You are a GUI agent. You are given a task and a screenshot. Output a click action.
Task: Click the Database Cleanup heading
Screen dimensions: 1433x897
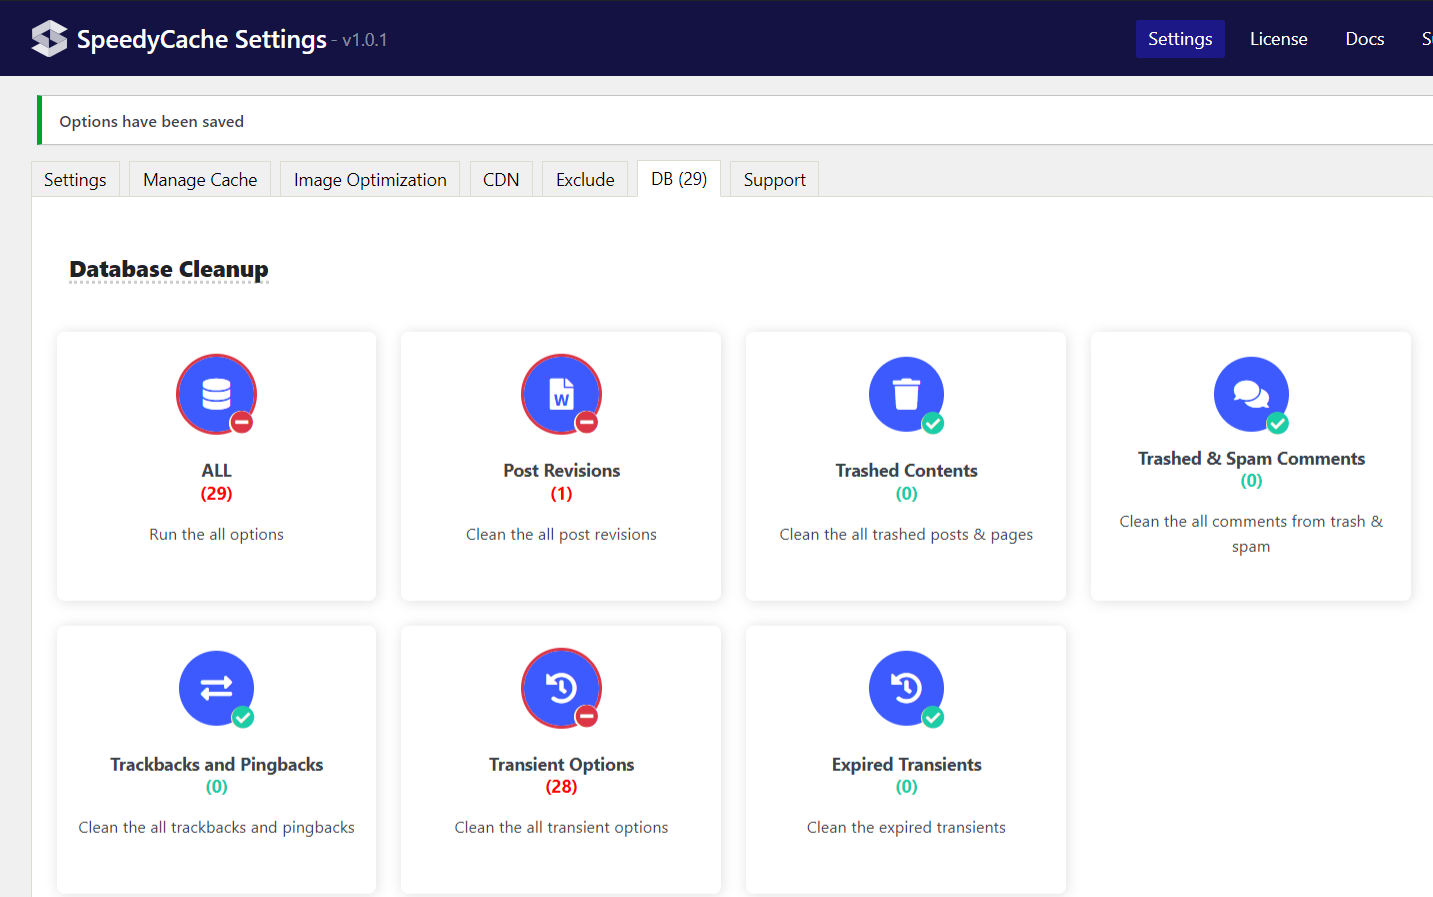pyautogui.click(x=169, y=269)
